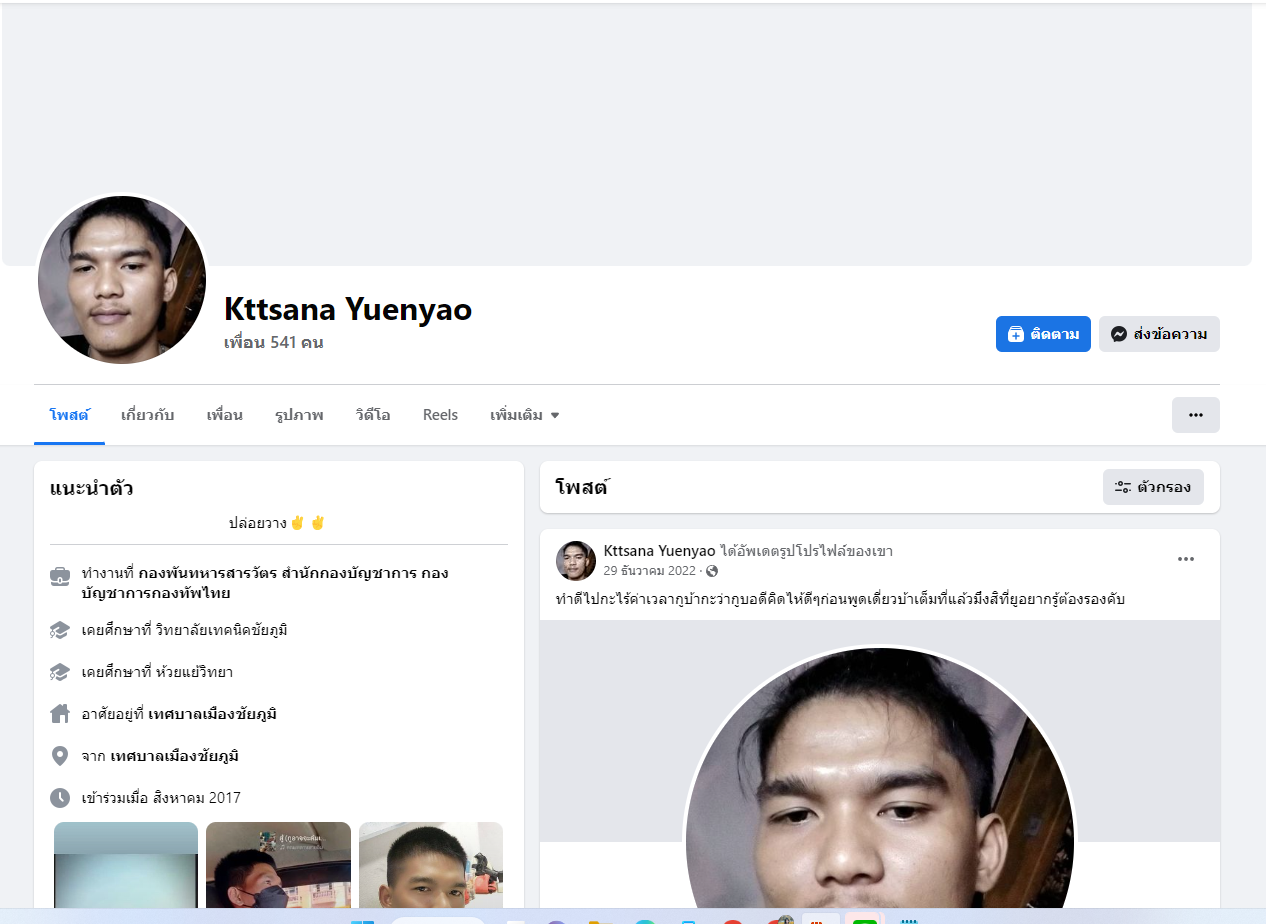The image size is (1266, 924).
Task: Click the briefcase workplace icon
Action: click(60, 576)
